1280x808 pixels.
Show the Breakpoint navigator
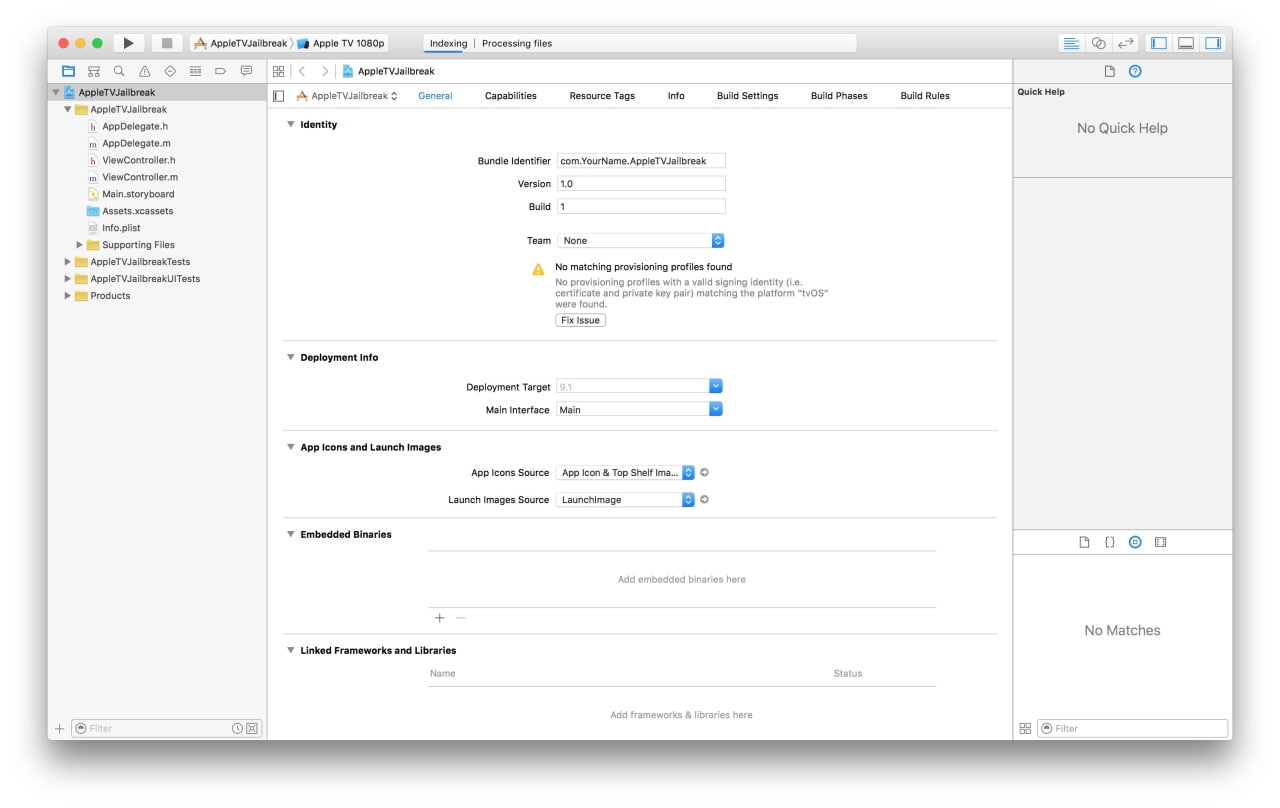[220, 71]
